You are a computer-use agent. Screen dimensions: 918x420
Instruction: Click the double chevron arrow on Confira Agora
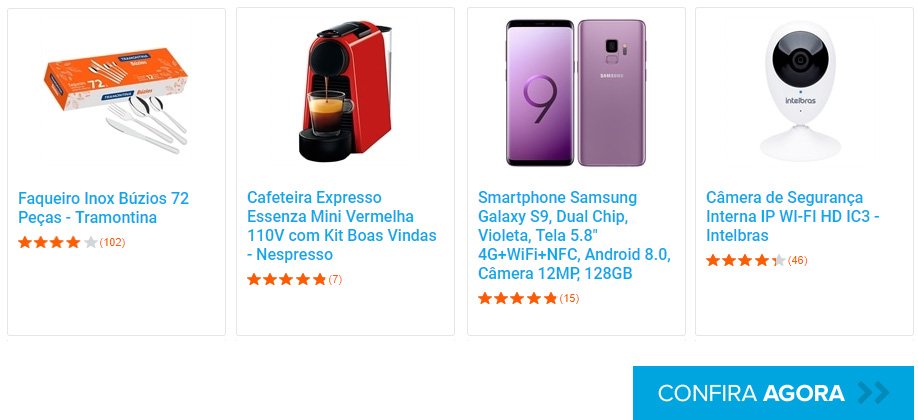(x=873, y=393)
